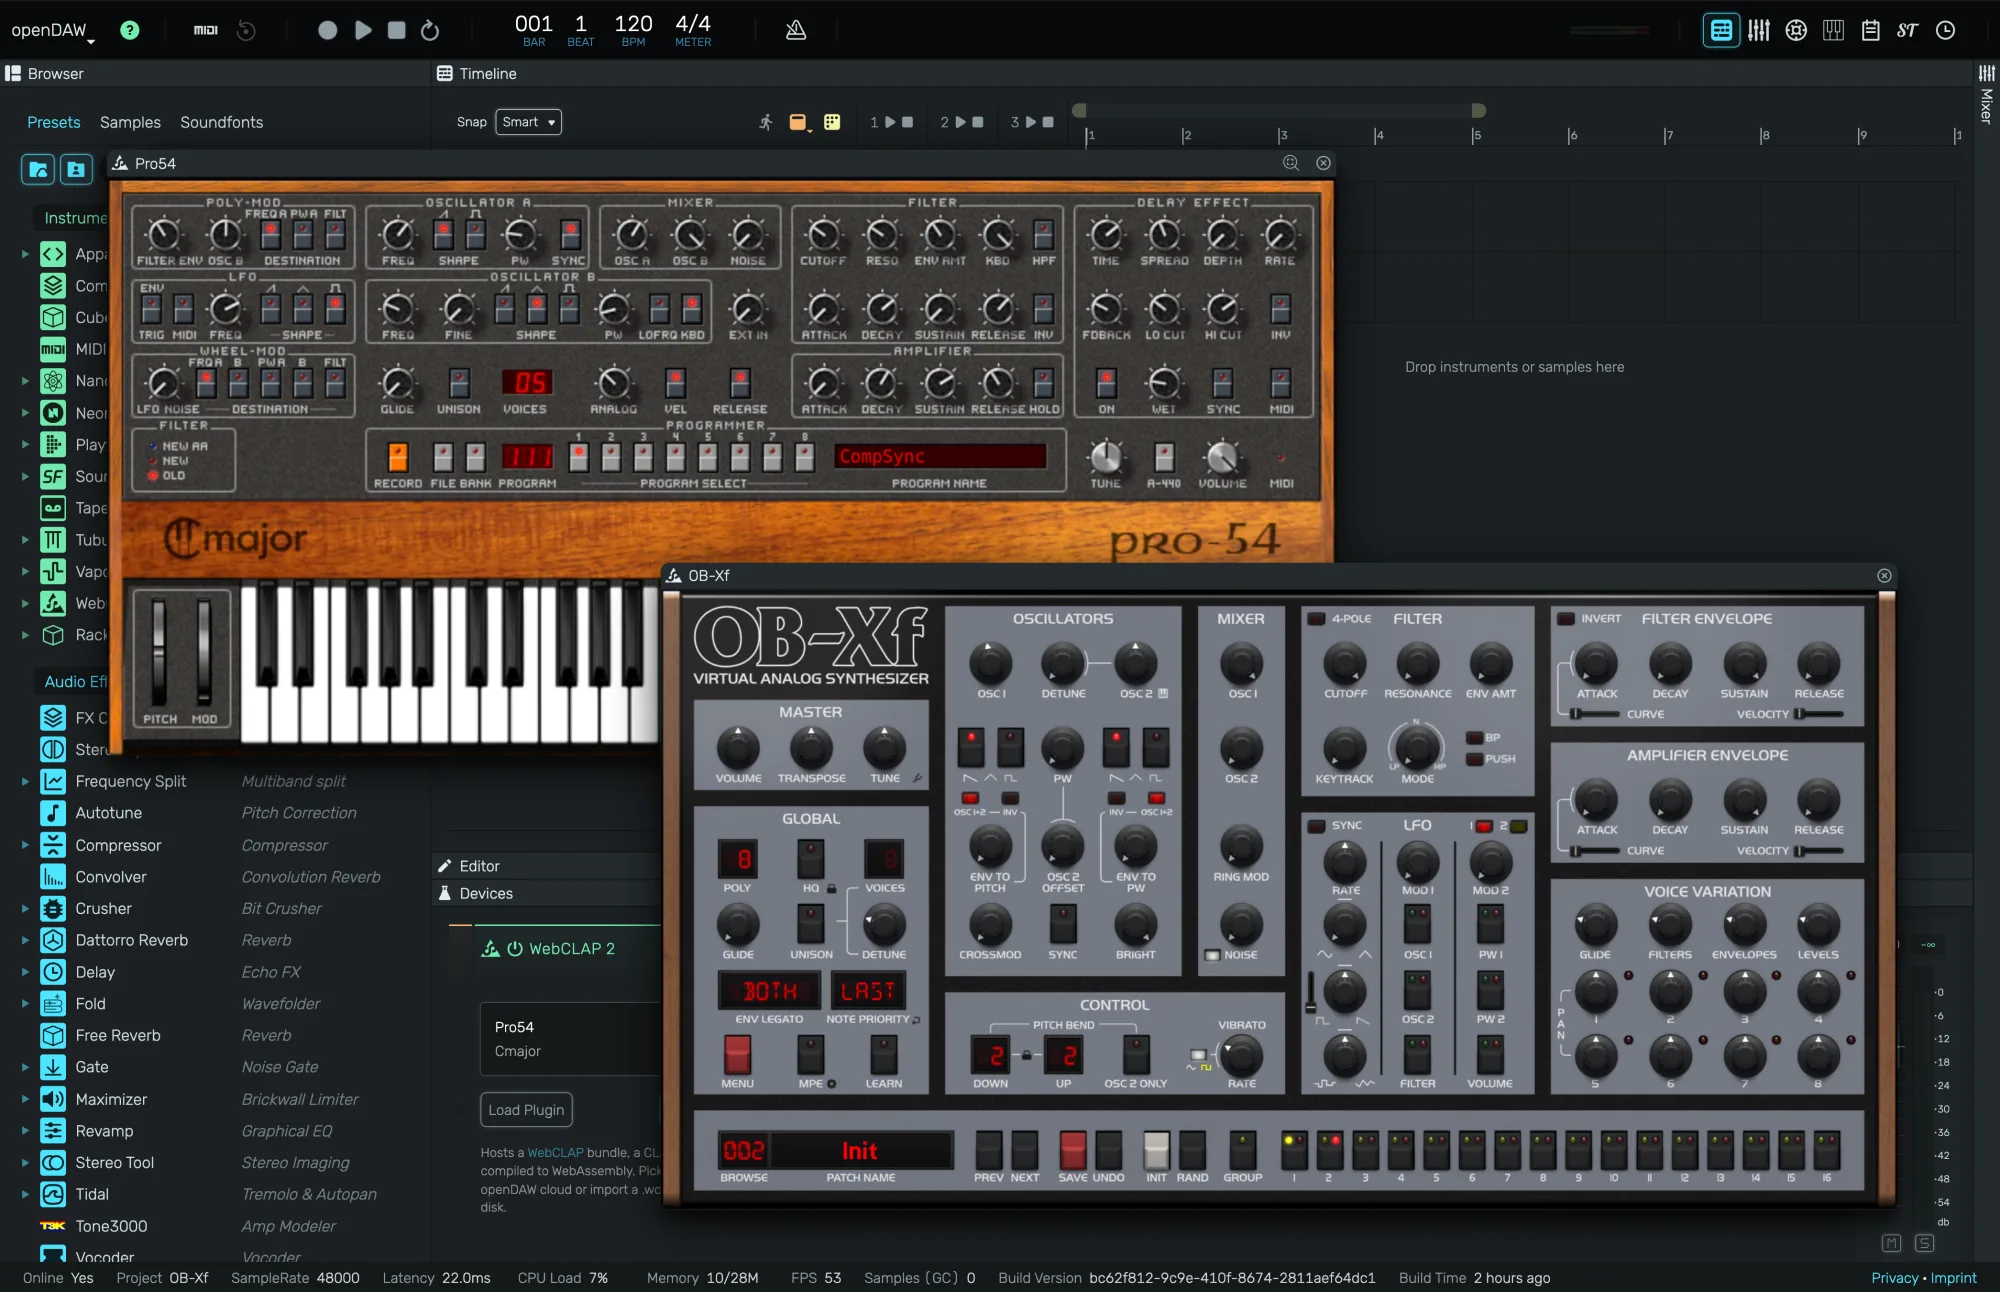Viewport: 2000px width, 1292px height.
Task: Click the Pro54 pitch wheel slider
Action: 159,653
